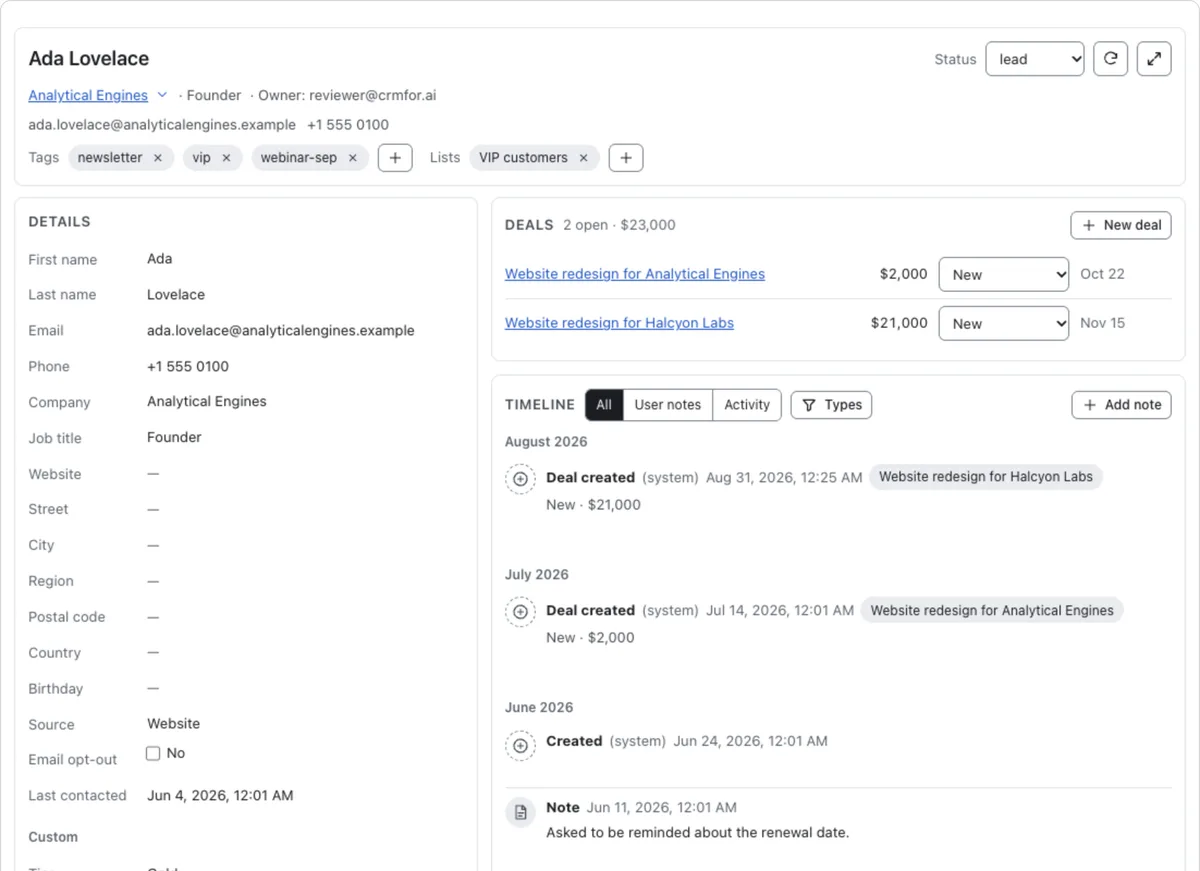Open Website redesign for Analytical Engines deal
The height and width of the screenshot is (871, 1200).
pos(635,274)
